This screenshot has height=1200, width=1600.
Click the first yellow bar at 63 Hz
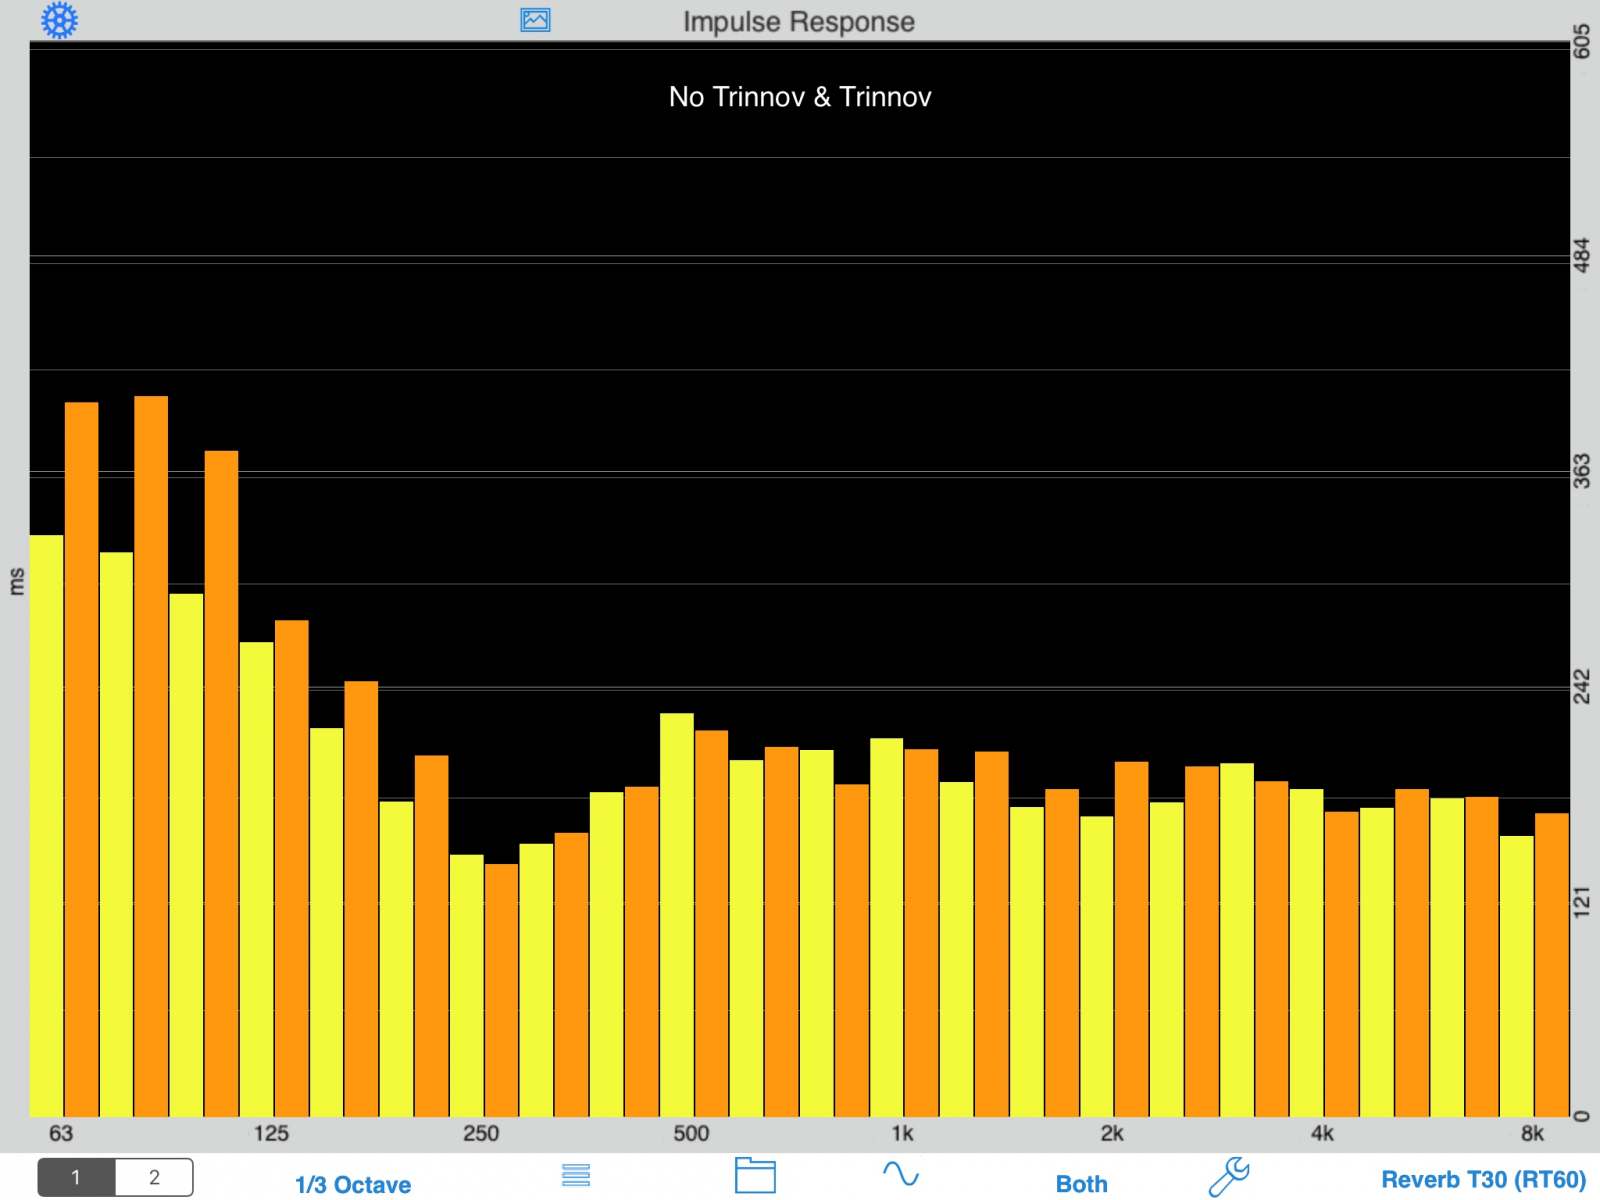[x=46, y=820]
